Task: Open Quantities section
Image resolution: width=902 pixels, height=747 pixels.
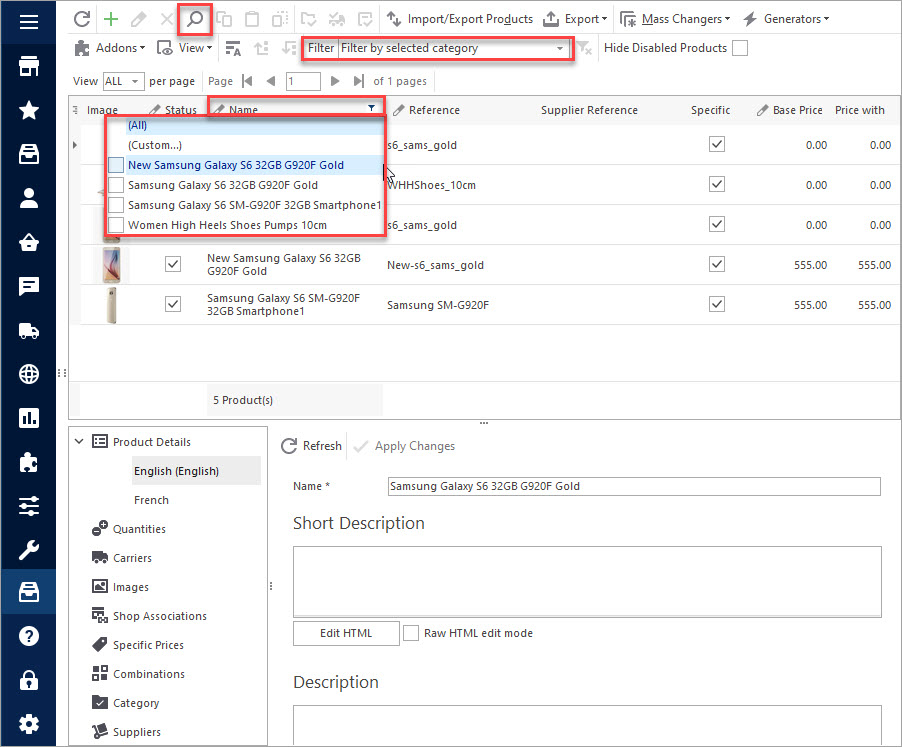Action: tap(129, 528)
